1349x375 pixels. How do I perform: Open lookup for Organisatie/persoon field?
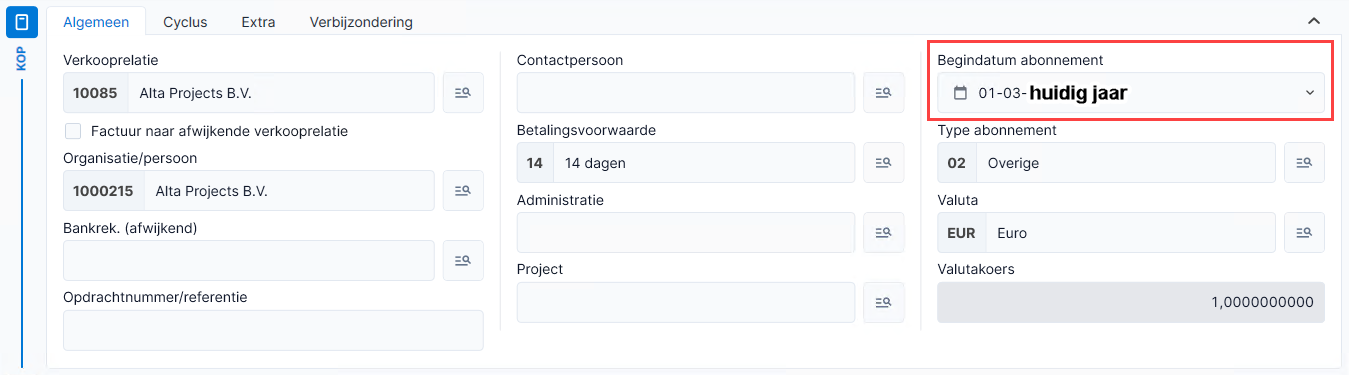pyautogui.click(x=463, y=190)
